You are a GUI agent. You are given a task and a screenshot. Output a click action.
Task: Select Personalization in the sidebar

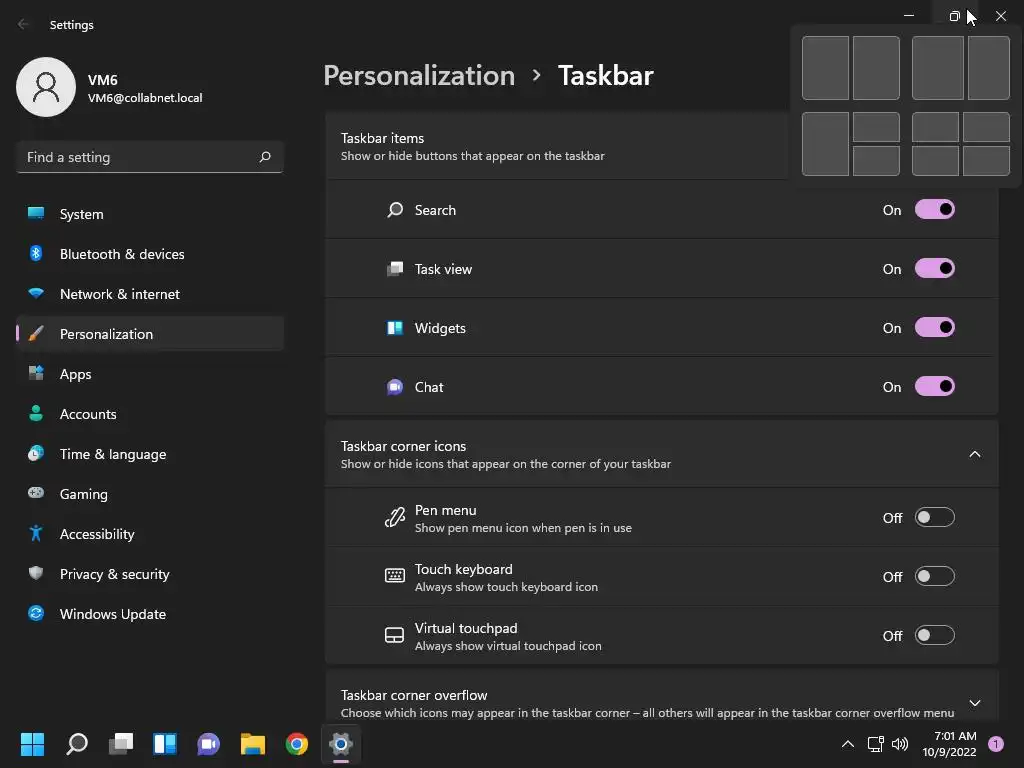[150, 334]
